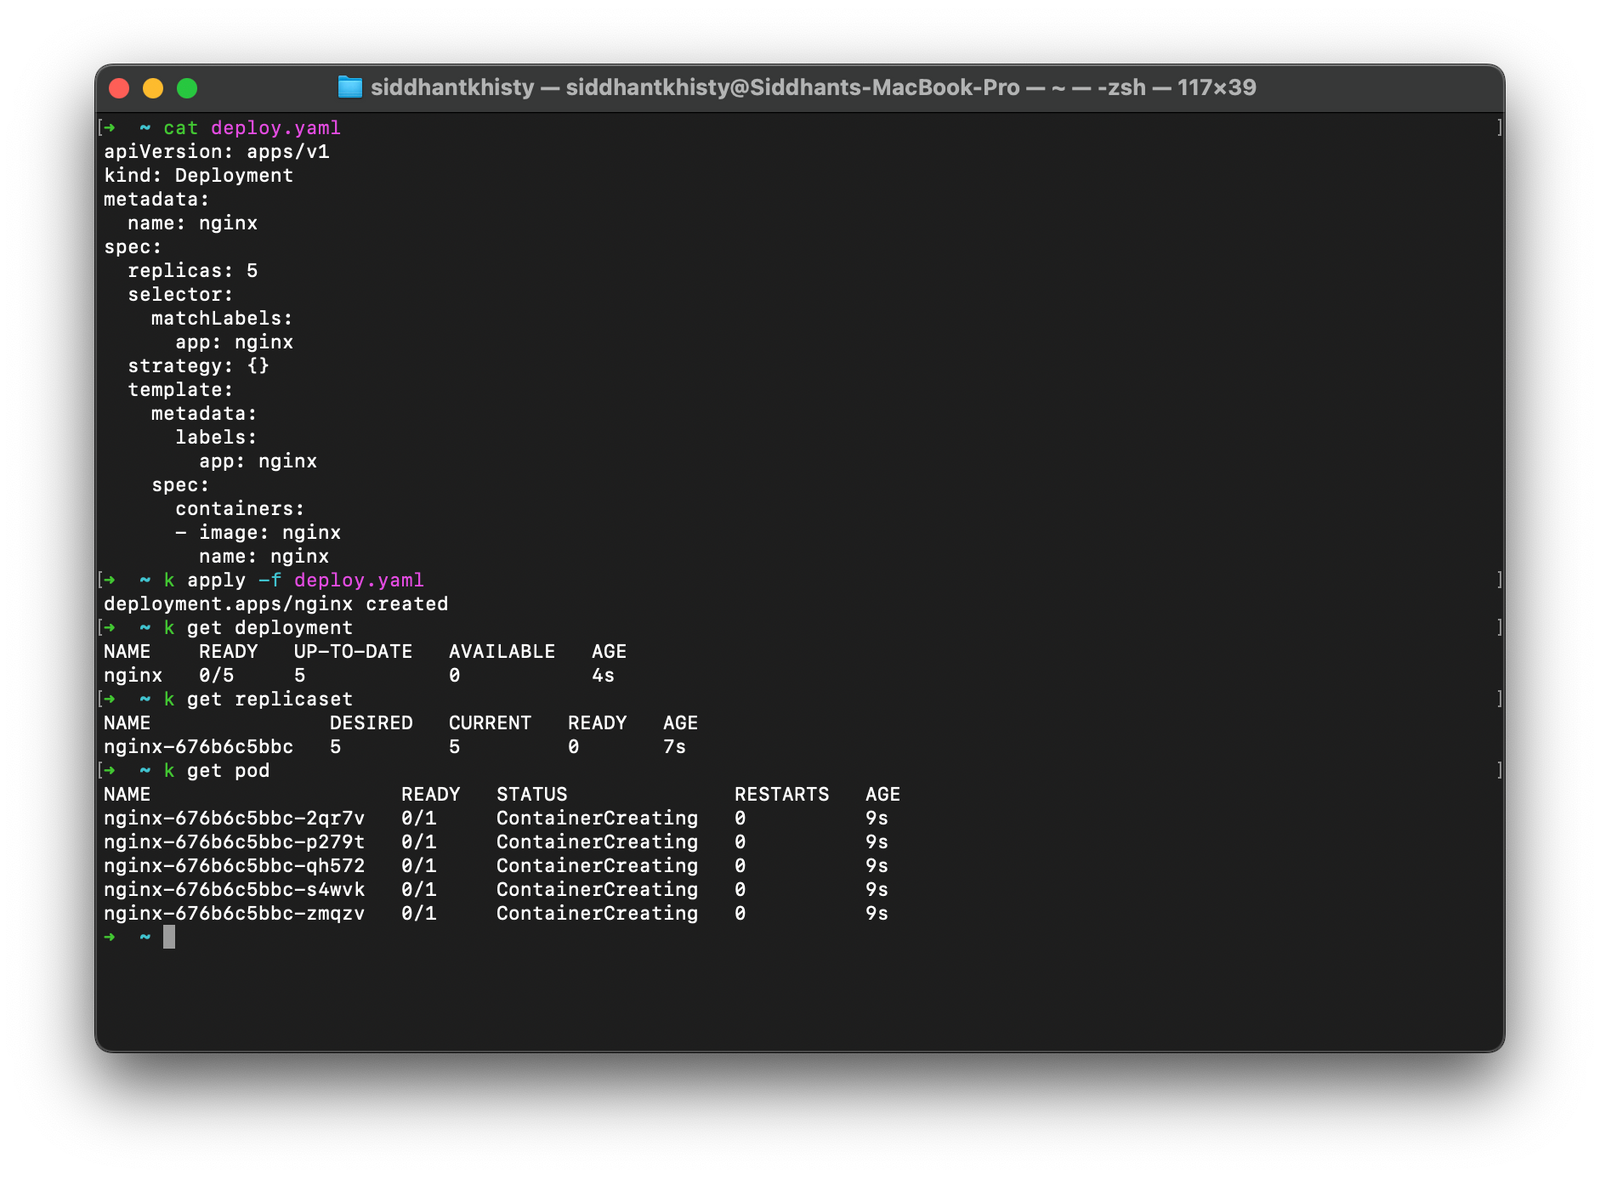The image size is (1600, 1178).
Task: Click pod nginx-676b6c5bbc-2qr7v in pod list
Action: click(x=234, y=818)
